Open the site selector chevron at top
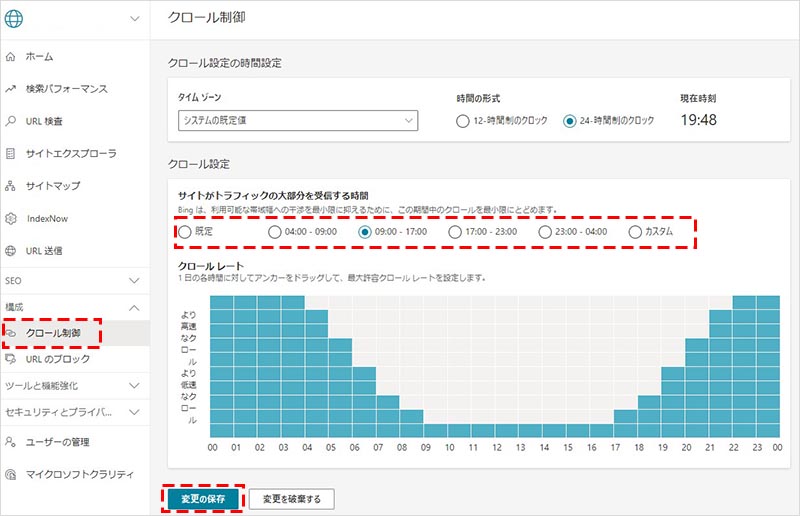Viewport: 800px width, 516px height. click(135, 19)
